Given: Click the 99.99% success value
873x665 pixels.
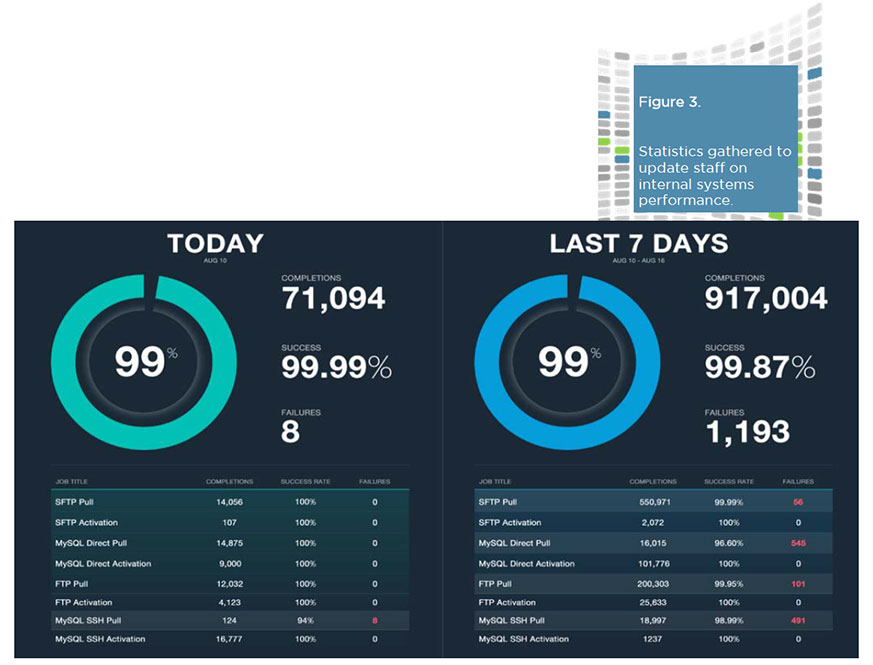Looking at the screenshot, I should 336,367.
